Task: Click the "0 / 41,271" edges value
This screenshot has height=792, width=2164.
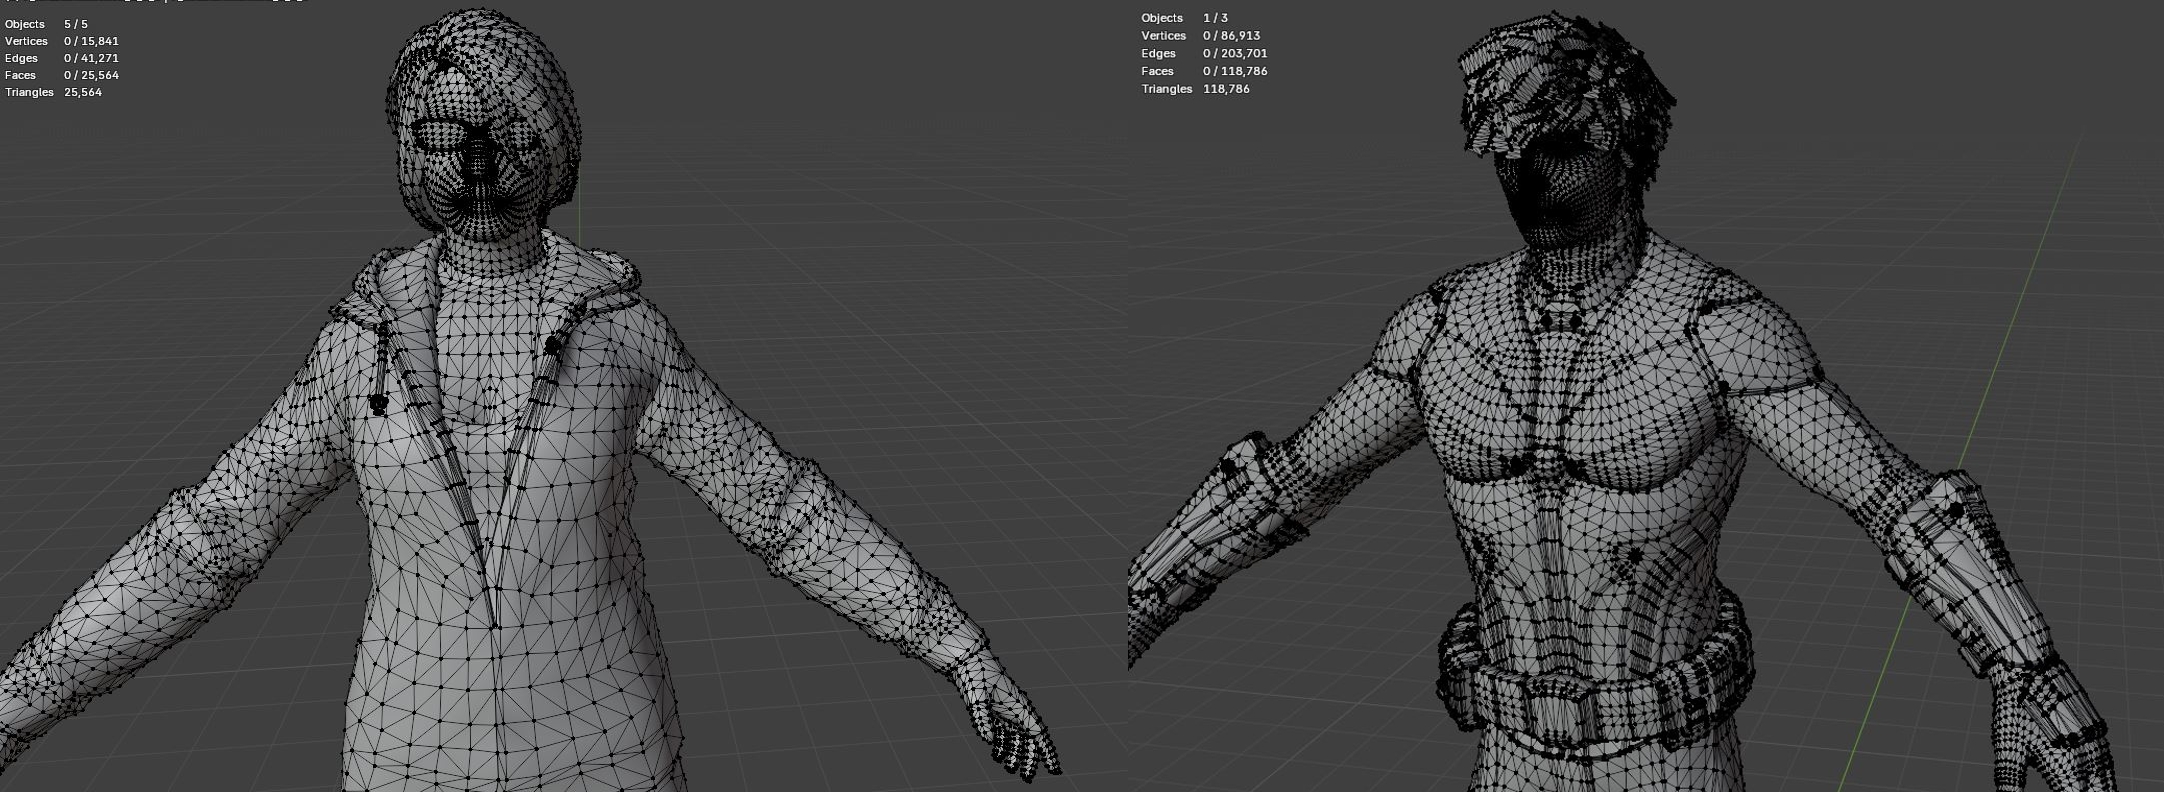Action: coord(91,58)
